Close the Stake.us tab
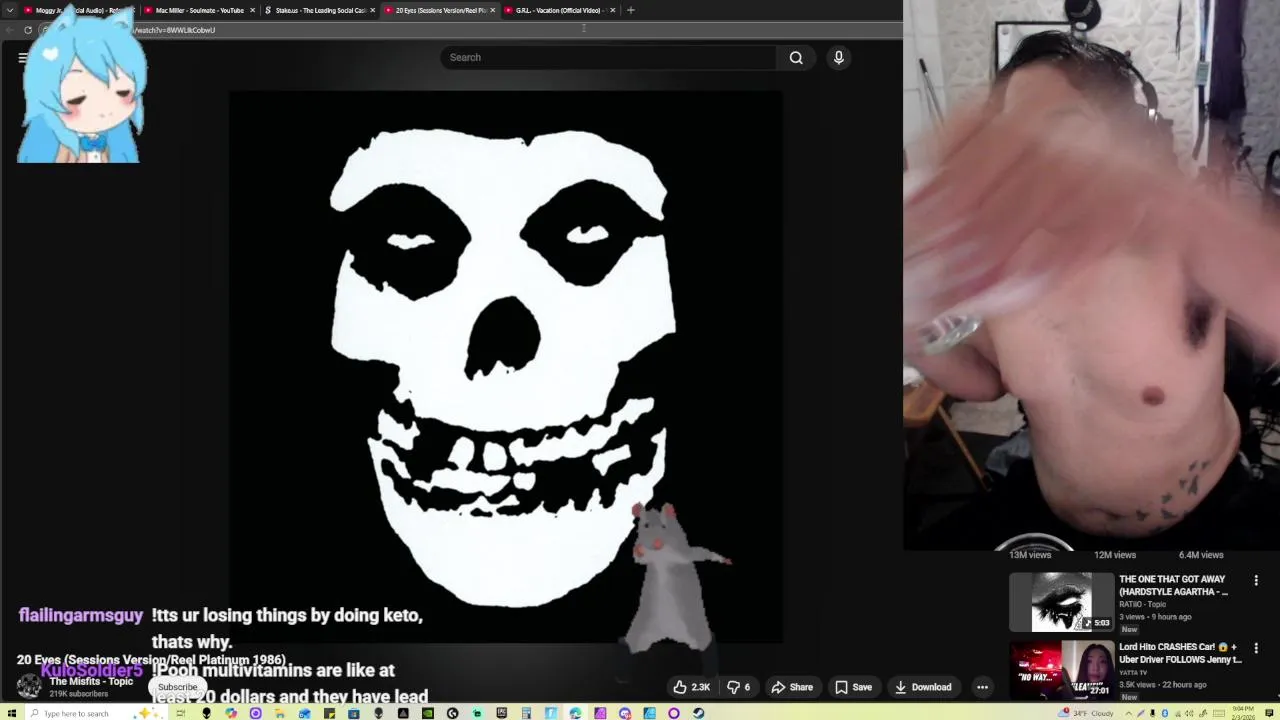This screenshot has height=720, width=1280. (x=372, y=10)
